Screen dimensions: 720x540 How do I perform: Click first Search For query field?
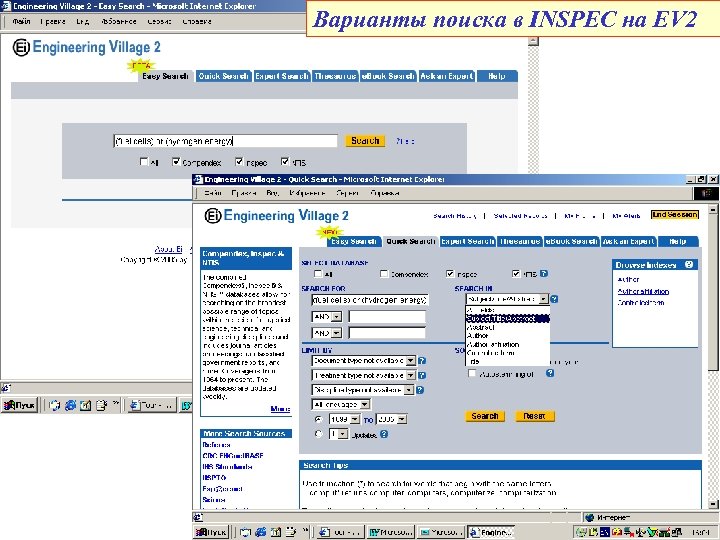(x=370, y=300)
